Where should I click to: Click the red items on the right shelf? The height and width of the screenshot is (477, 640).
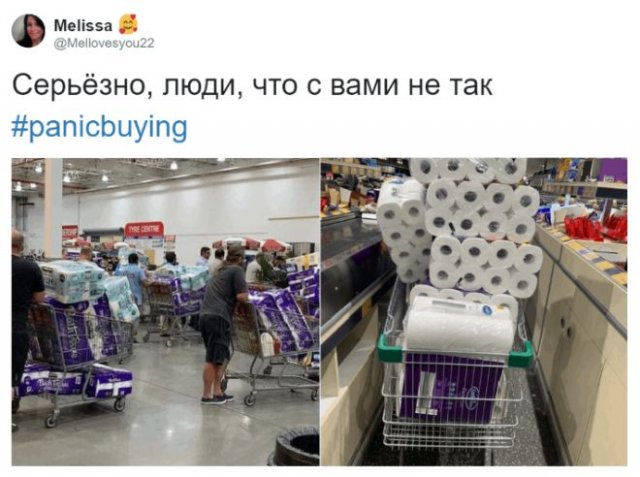coord(596,227)
